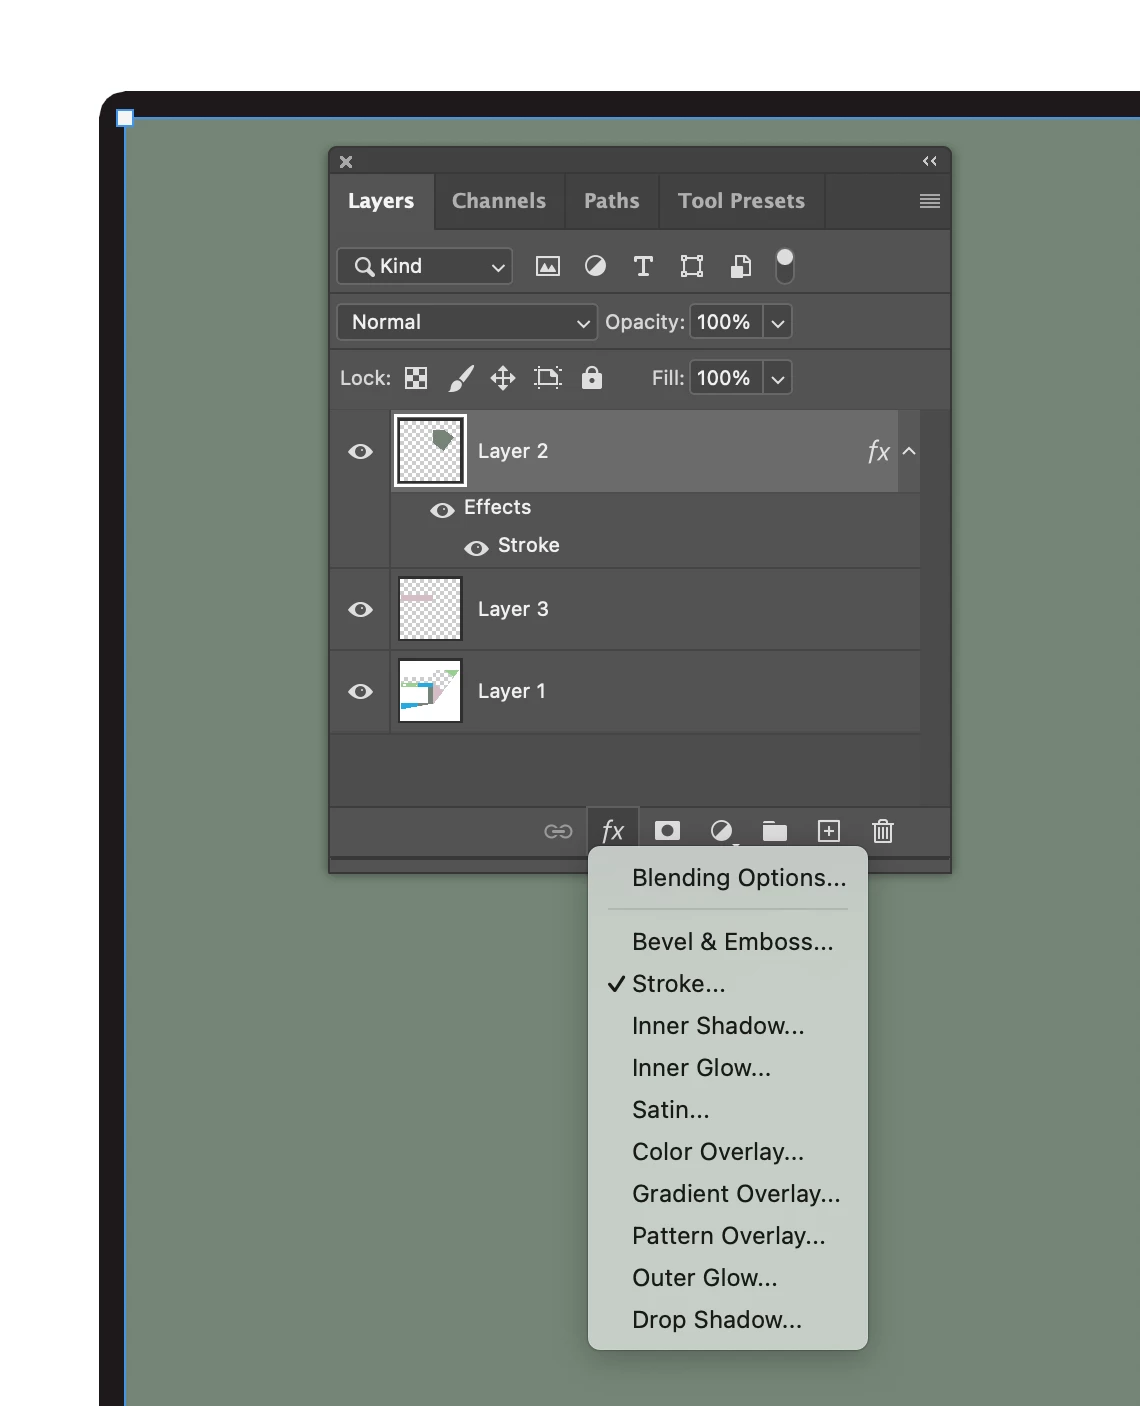Viewport: 1140px width, 1406px height.
Task: Hide Layer 2 visibility eye
Action: point(360,452)
